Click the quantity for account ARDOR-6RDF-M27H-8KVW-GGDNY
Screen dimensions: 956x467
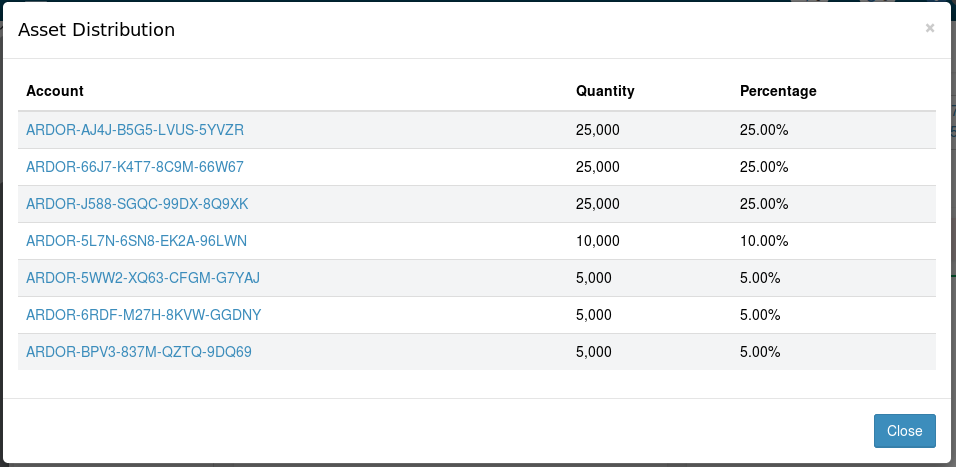[x=594, y=315]
